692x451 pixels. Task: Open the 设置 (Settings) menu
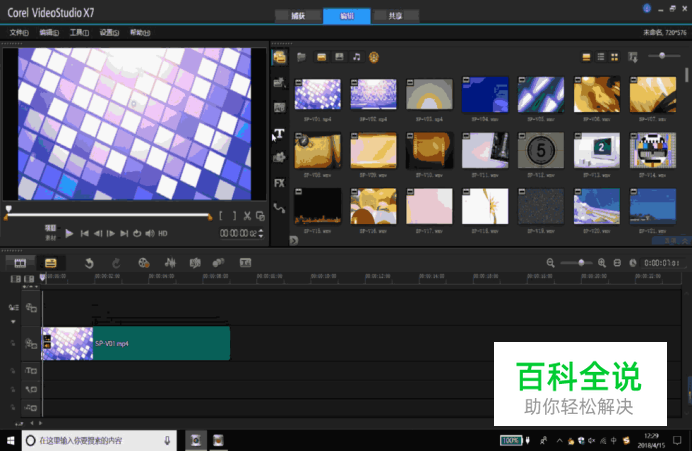pos(109,33)
